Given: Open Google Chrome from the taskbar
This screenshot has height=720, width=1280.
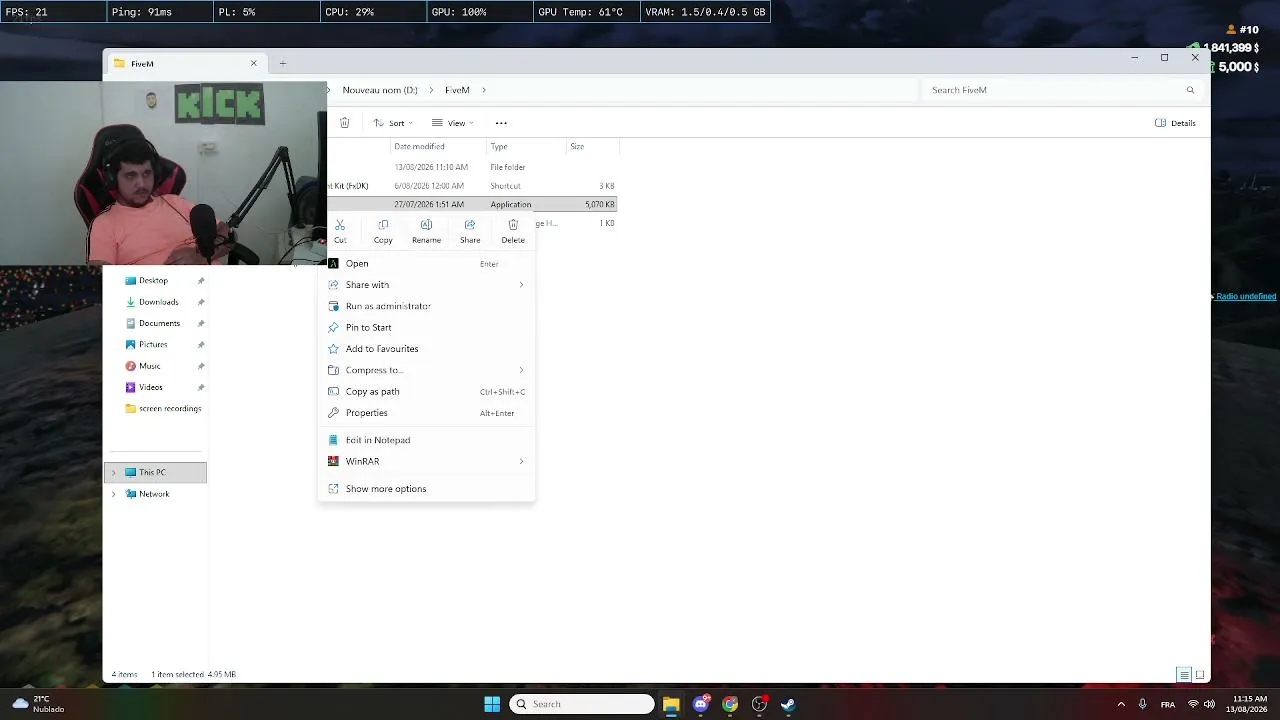Looking at the screenshot, I should click(x=730, y=704).
